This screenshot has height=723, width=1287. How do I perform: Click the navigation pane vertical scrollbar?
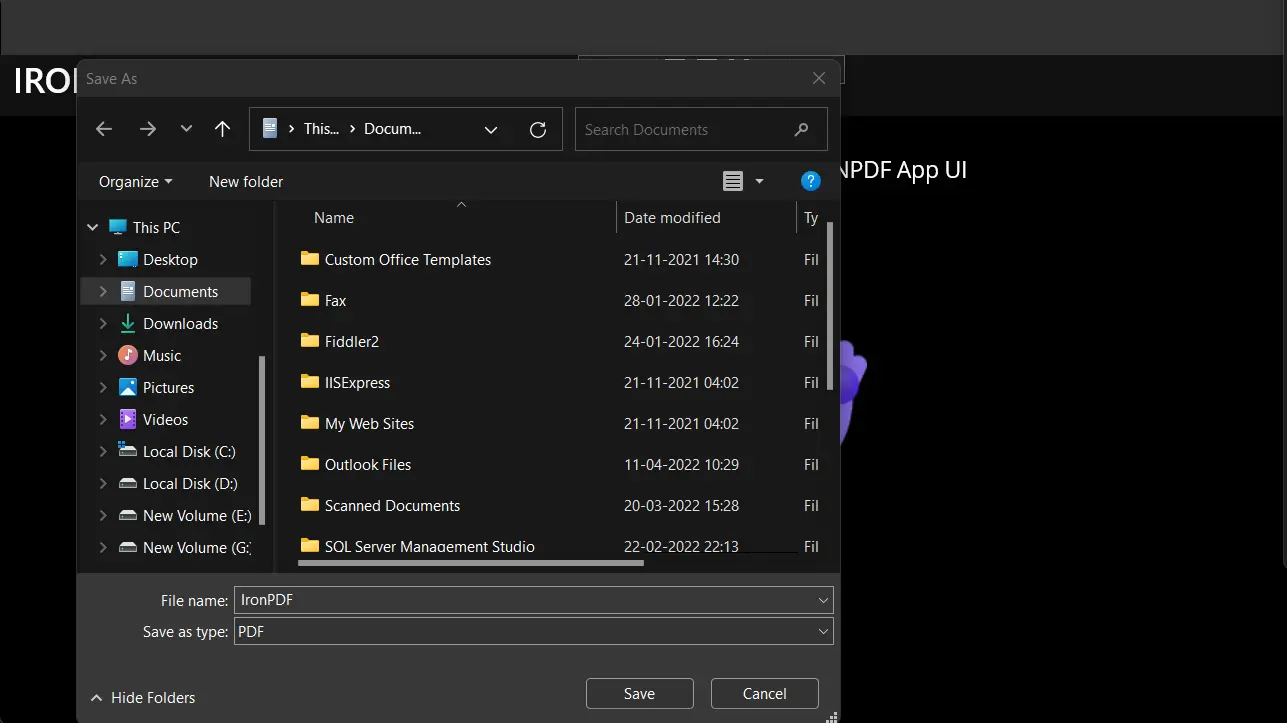(263, 440)
